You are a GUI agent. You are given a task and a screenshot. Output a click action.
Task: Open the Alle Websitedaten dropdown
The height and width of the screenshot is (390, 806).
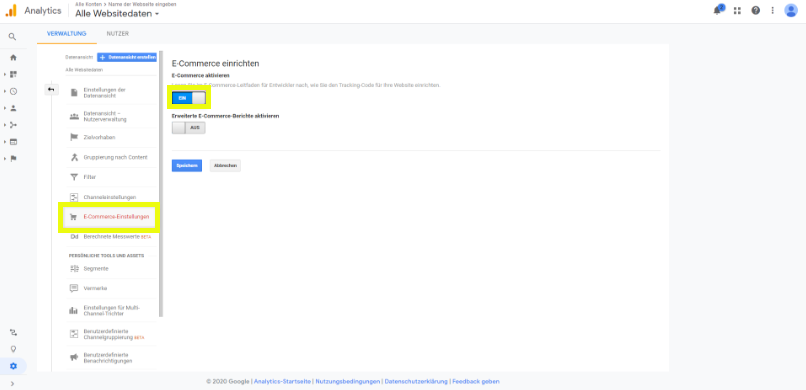[x=117, y=14]
